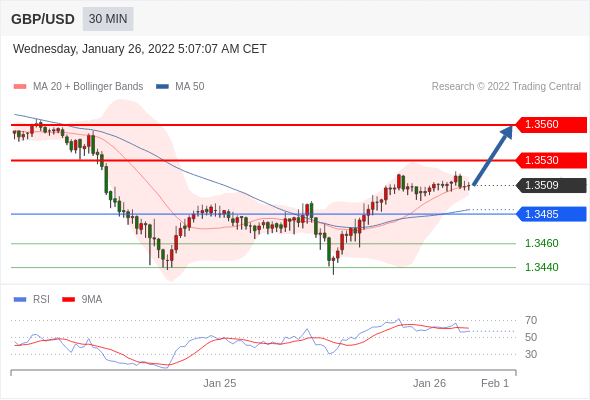Click the MA 20 + Bollinger Bands legend label

(x=88, y=87)
